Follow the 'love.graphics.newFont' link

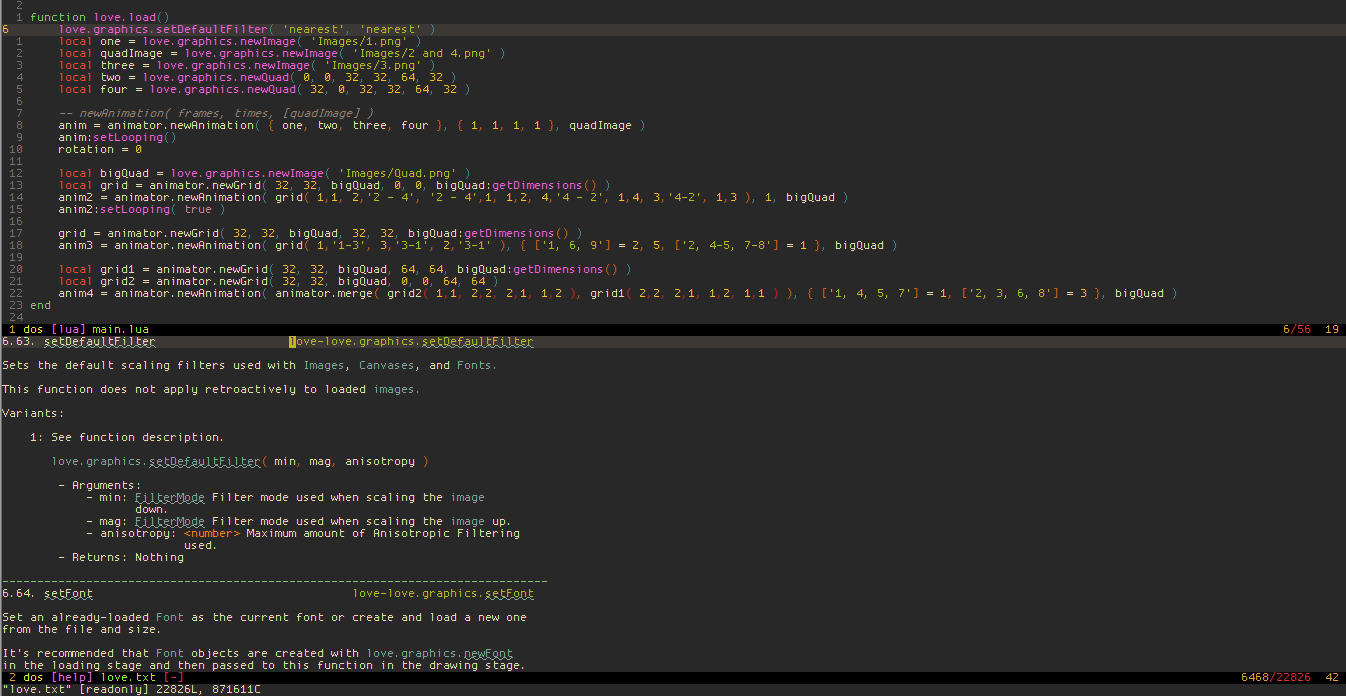tap(439, 654)
